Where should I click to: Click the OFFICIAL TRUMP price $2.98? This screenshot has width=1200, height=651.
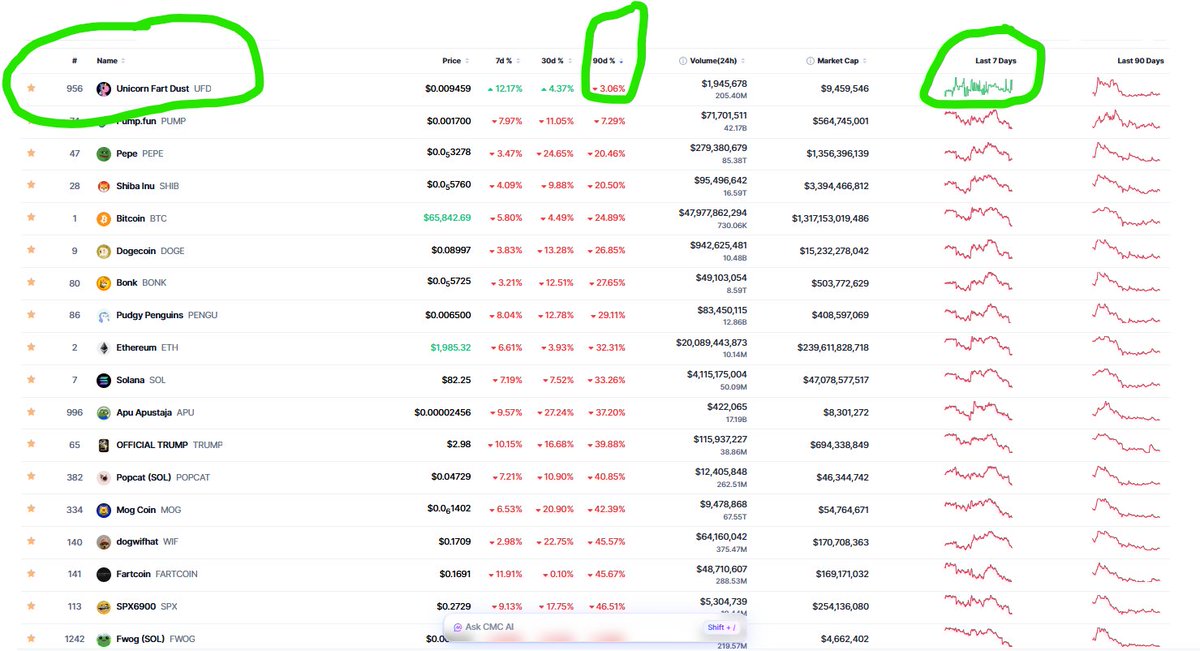point(459,445)
